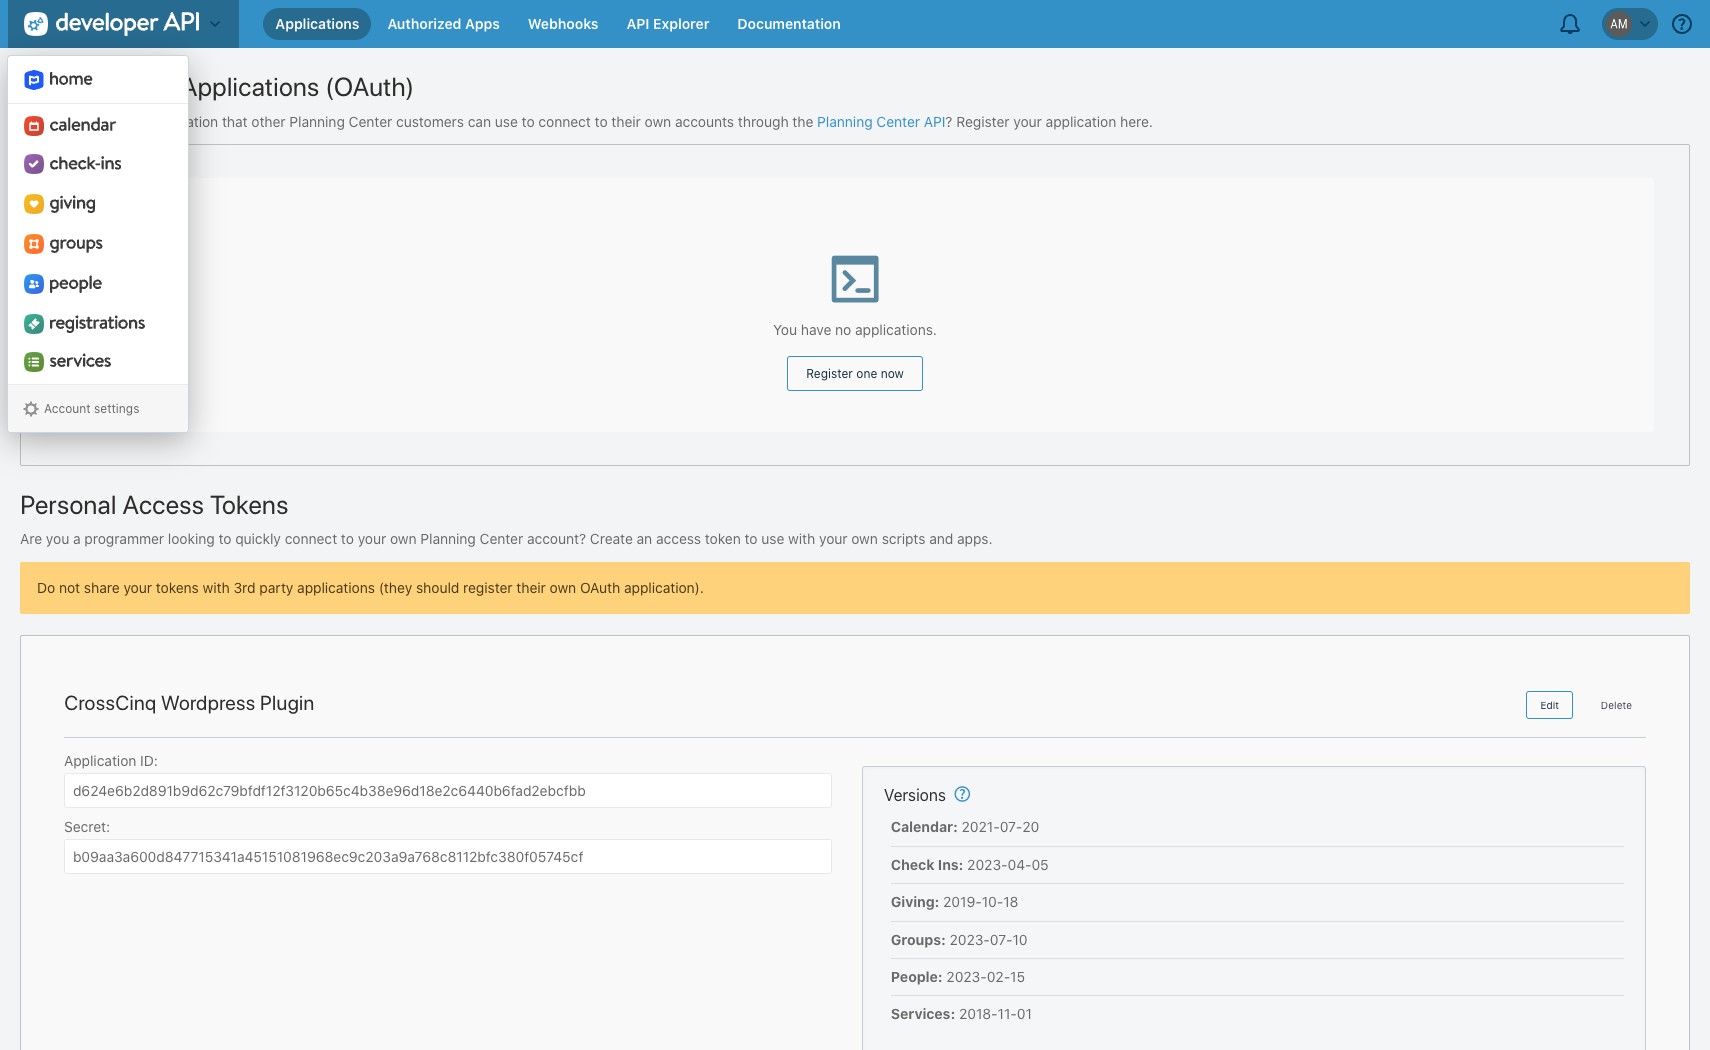Open the help question mark icon

coord(1682,24)
